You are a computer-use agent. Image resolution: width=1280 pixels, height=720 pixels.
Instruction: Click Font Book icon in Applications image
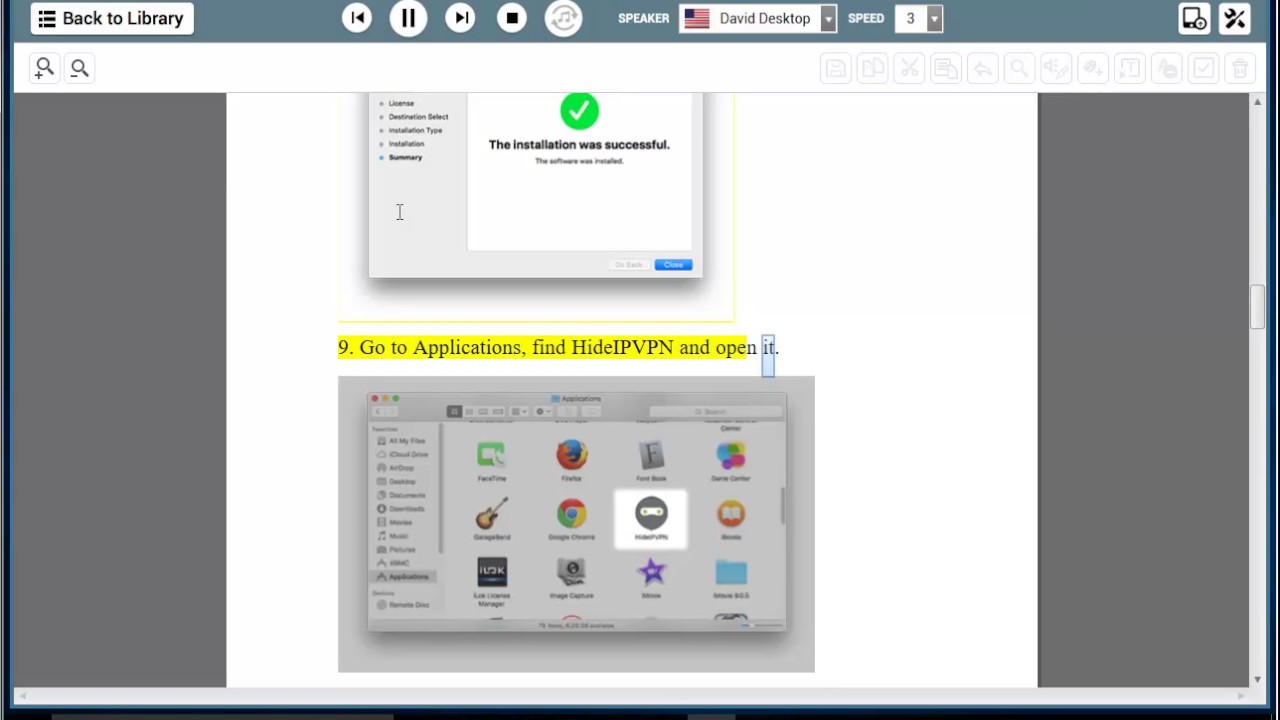pyautogui.click(x=651, y=455)
